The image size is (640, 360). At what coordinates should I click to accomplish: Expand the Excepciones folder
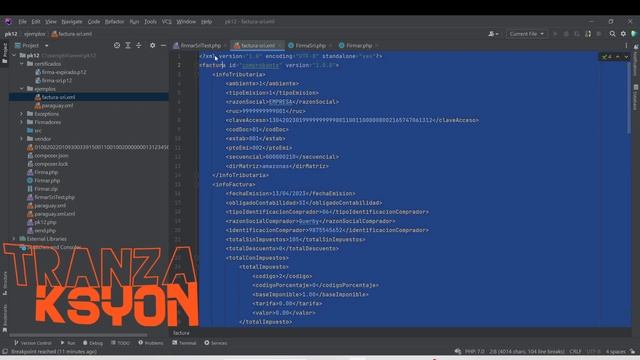click(x=22, y=114)
